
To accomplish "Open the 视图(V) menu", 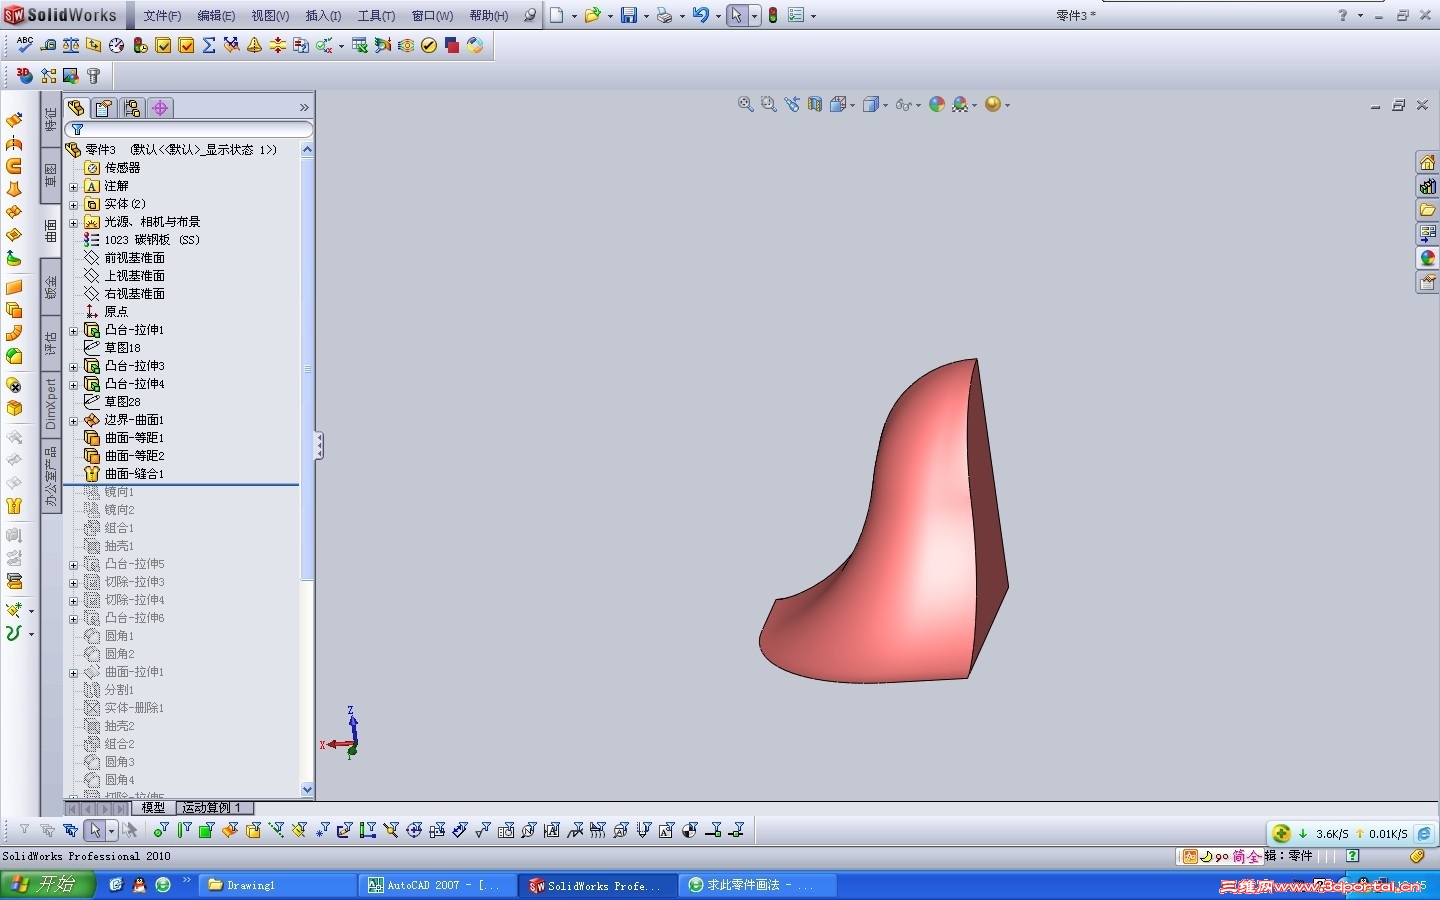I will click(x=270, y=15).
